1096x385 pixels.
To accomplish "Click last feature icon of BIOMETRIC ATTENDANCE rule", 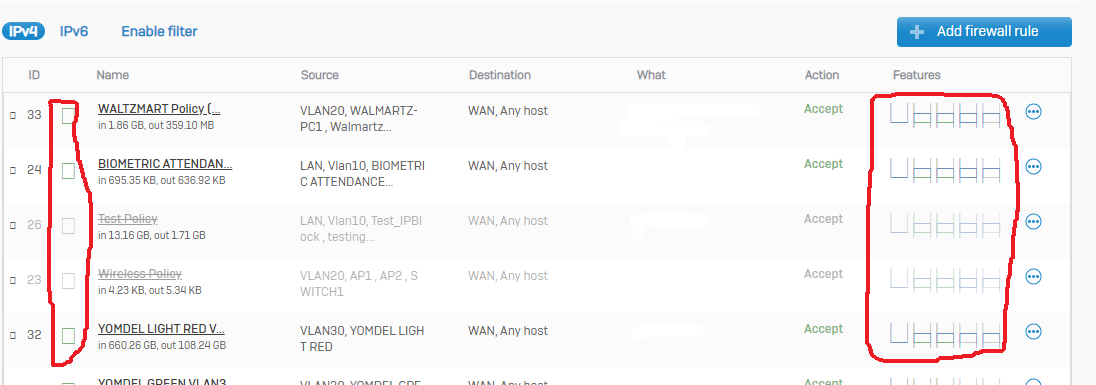I will coord(990,171).
